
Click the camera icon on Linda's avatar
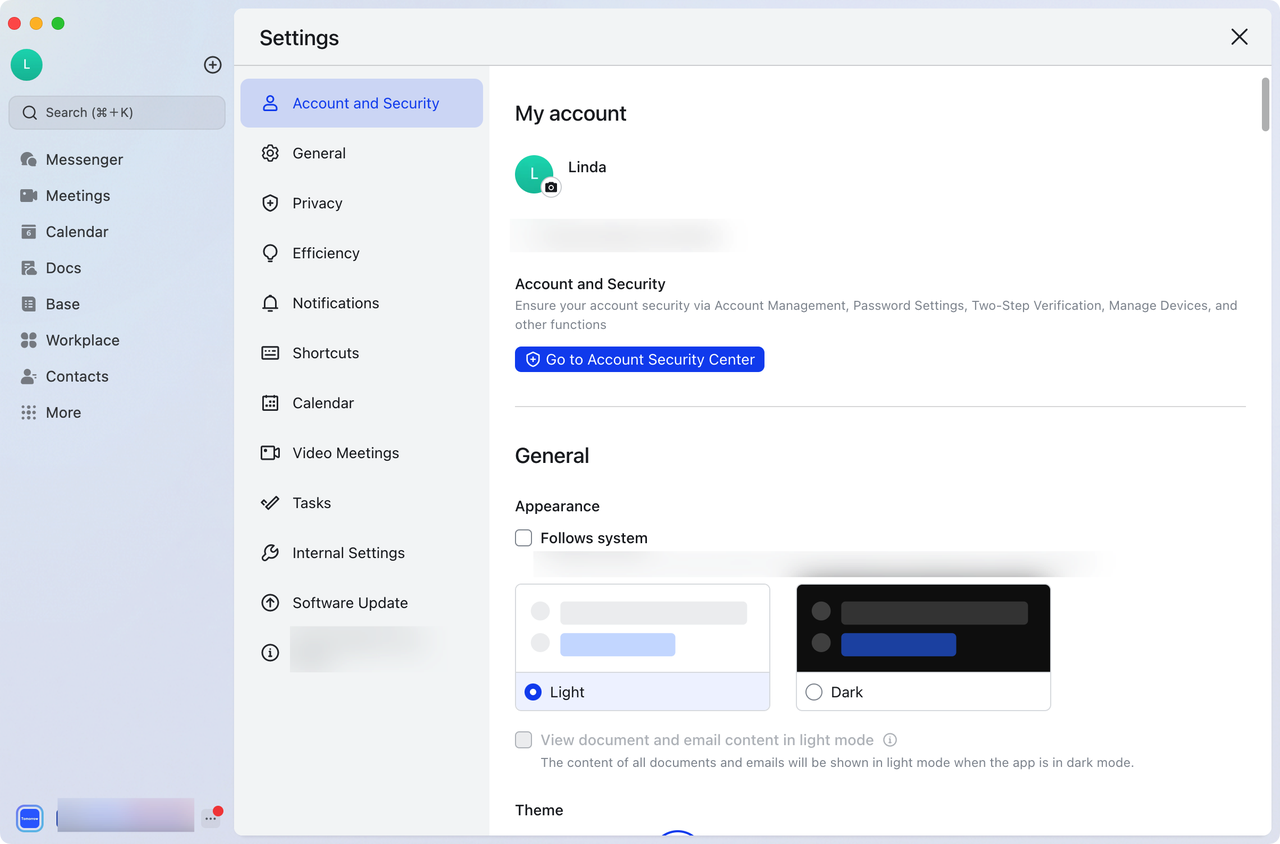[551, 187]
